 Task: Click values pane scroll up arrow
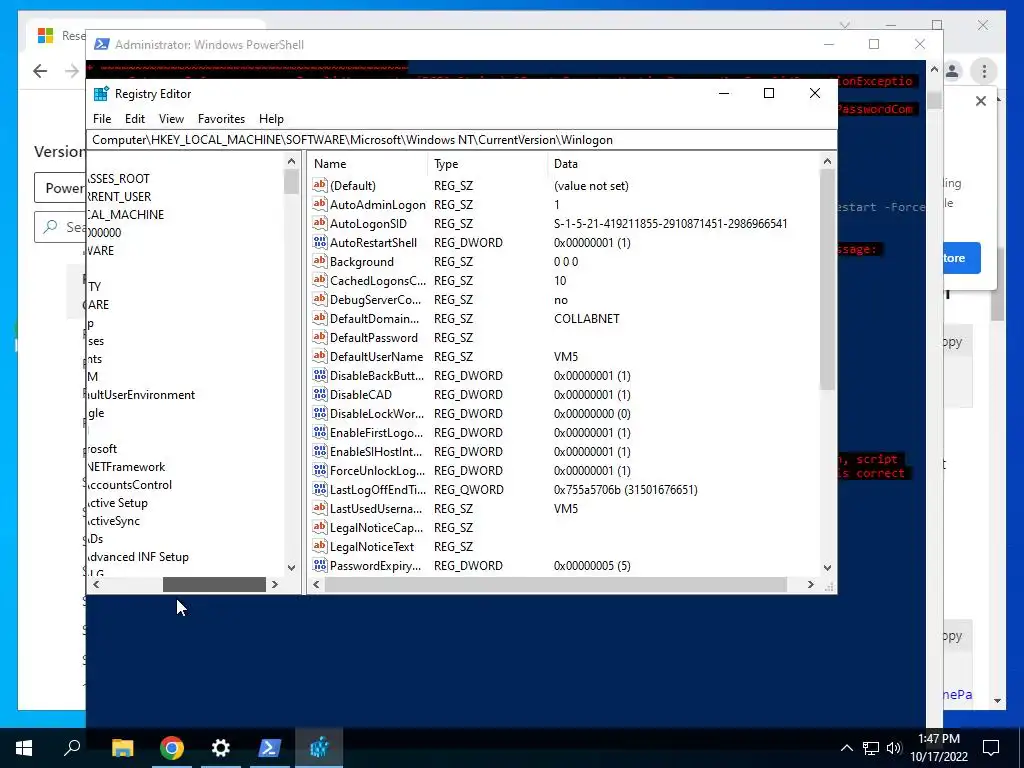click(827, 161)
